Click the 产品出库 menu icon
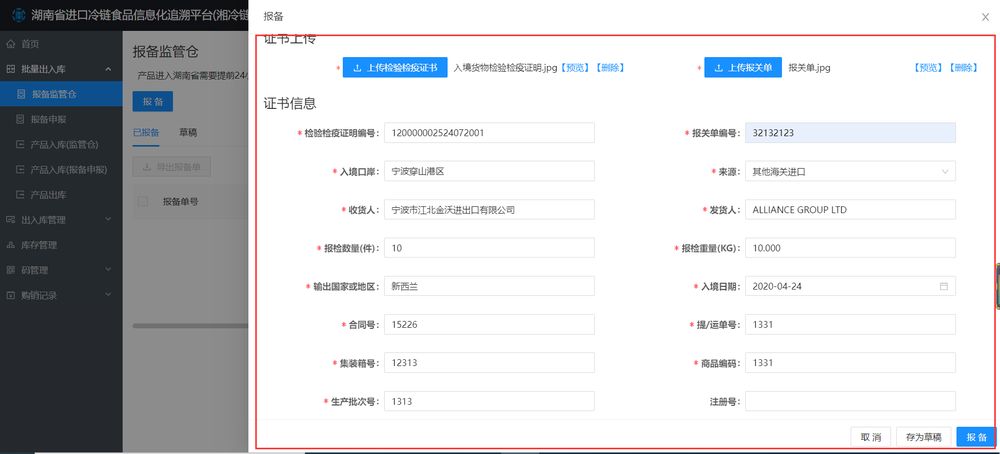Viewport: 1000px width, 454px height. pos(22,194)
